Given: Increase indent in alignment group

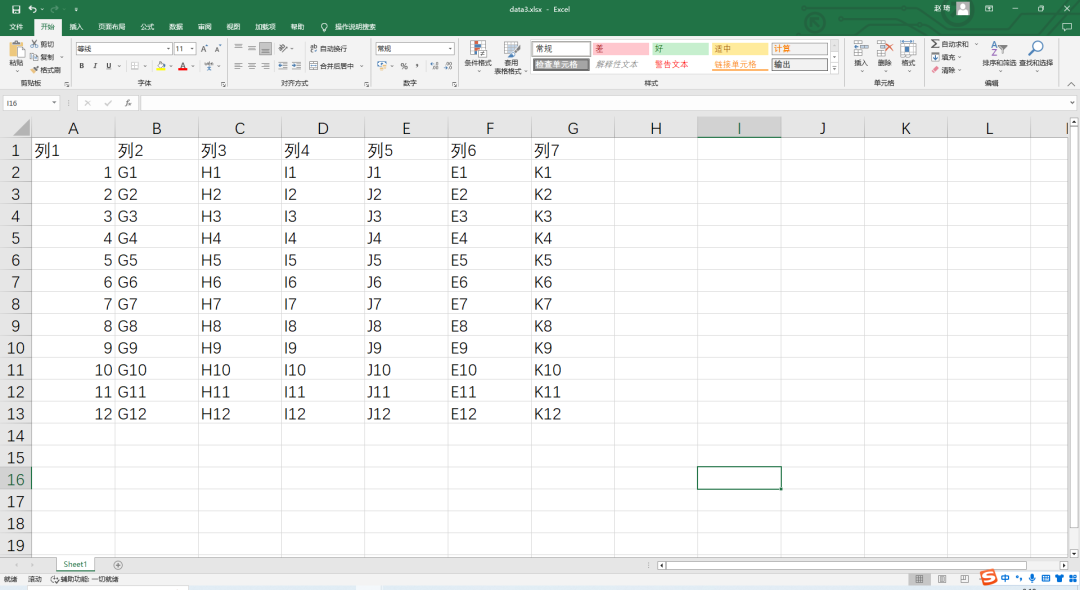Looking at the screenshot, I should 296,66.
